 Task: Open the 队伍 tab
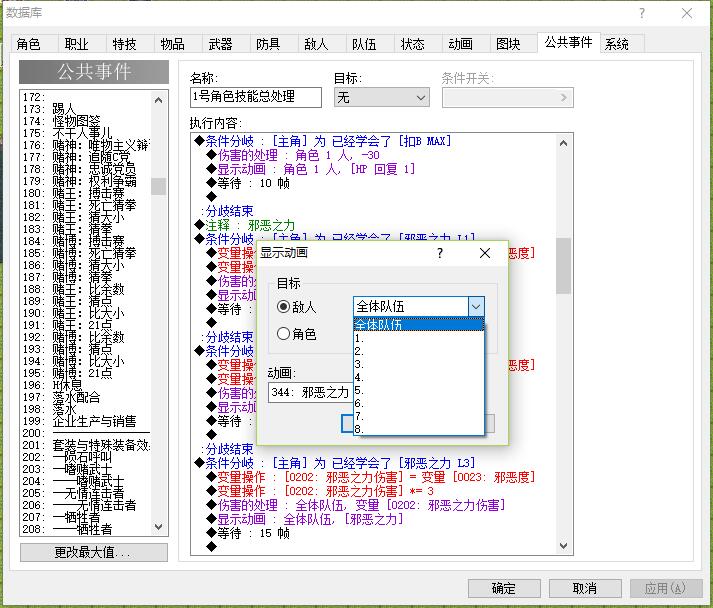[x=364, y=44]
